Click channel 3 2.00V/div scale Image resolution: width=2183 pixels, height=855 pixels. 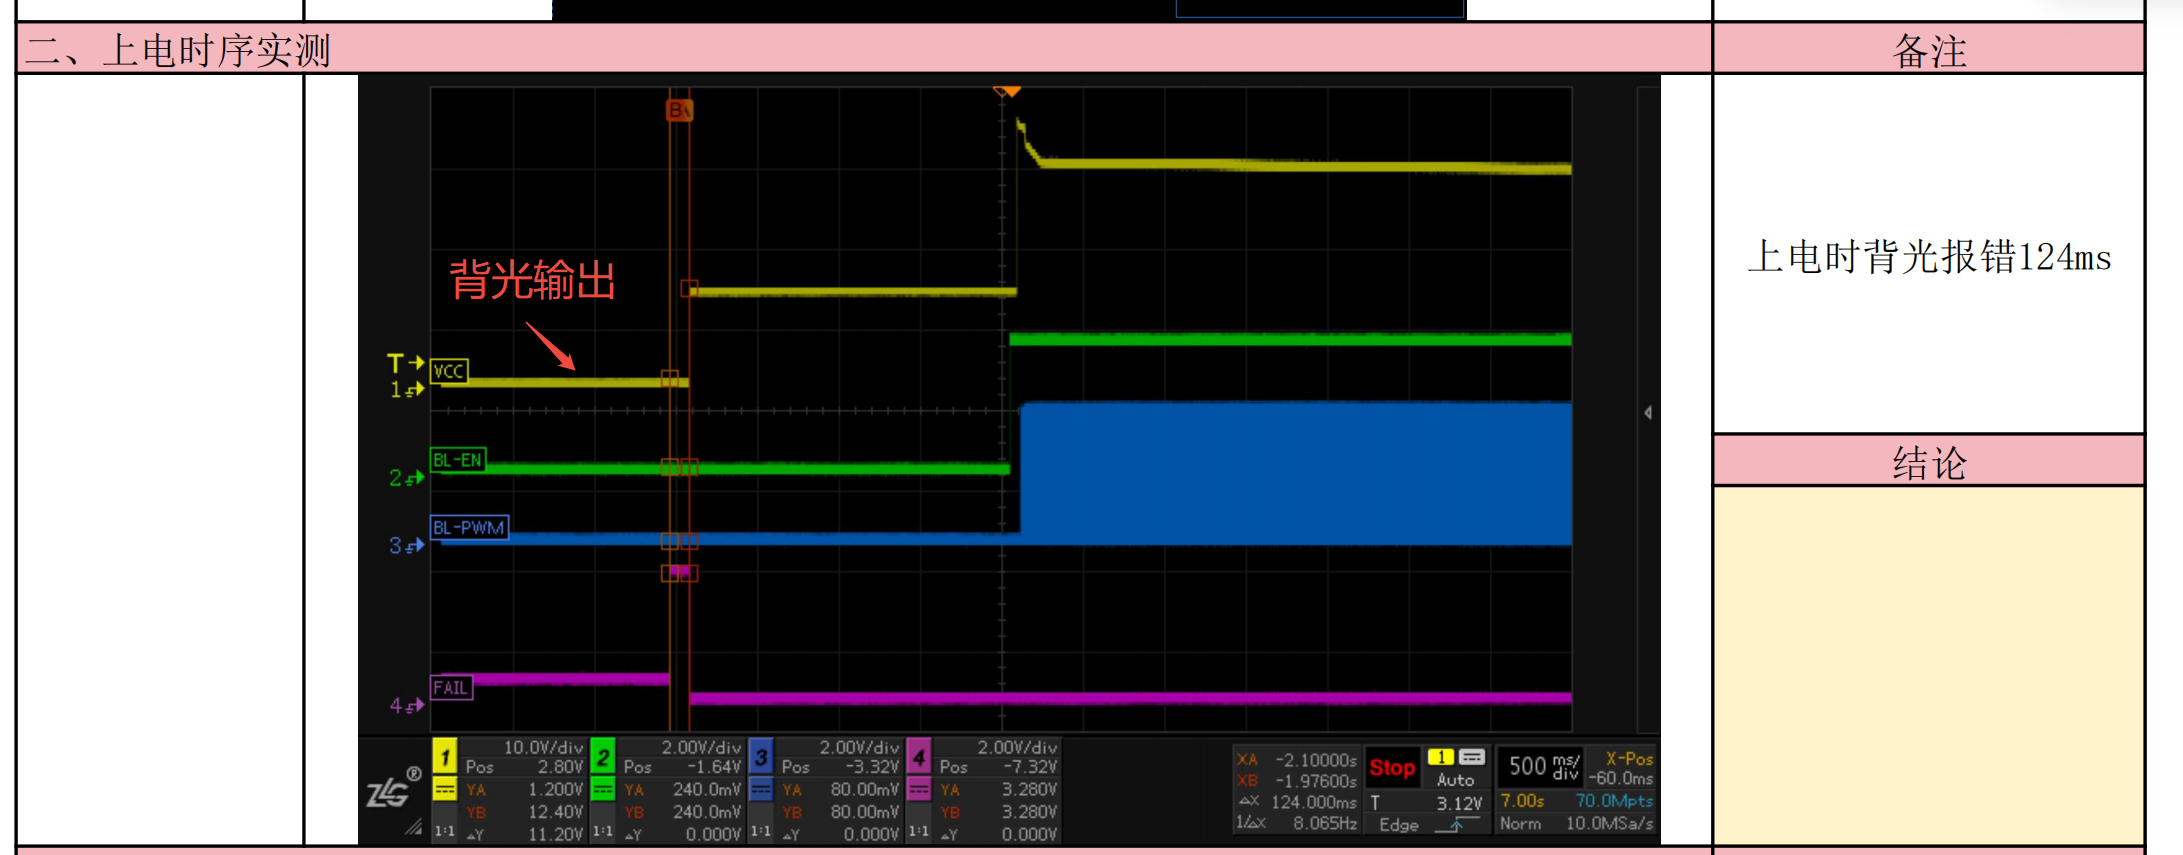859,747
